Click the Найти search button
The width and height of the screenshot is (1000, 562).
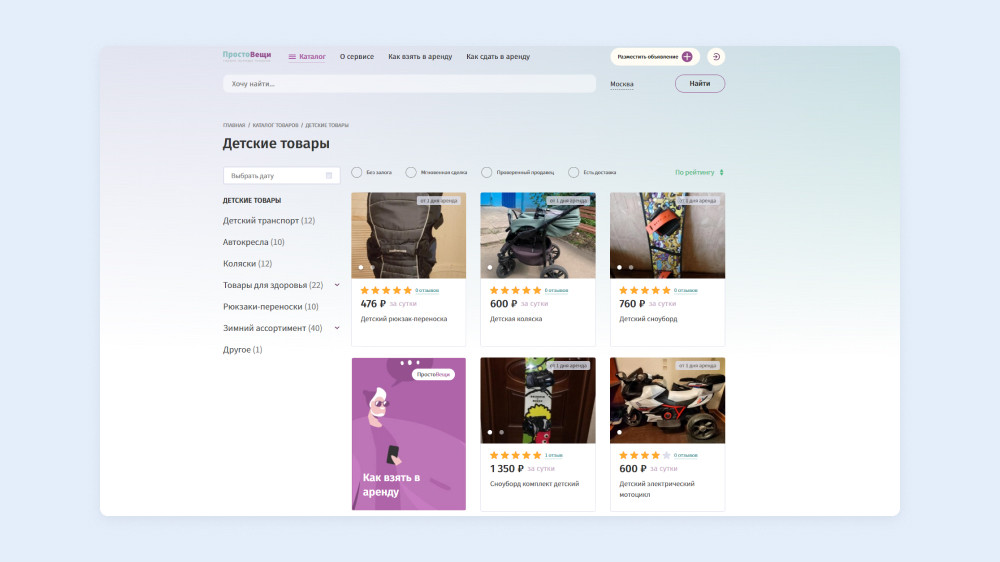tap(700, 84)
